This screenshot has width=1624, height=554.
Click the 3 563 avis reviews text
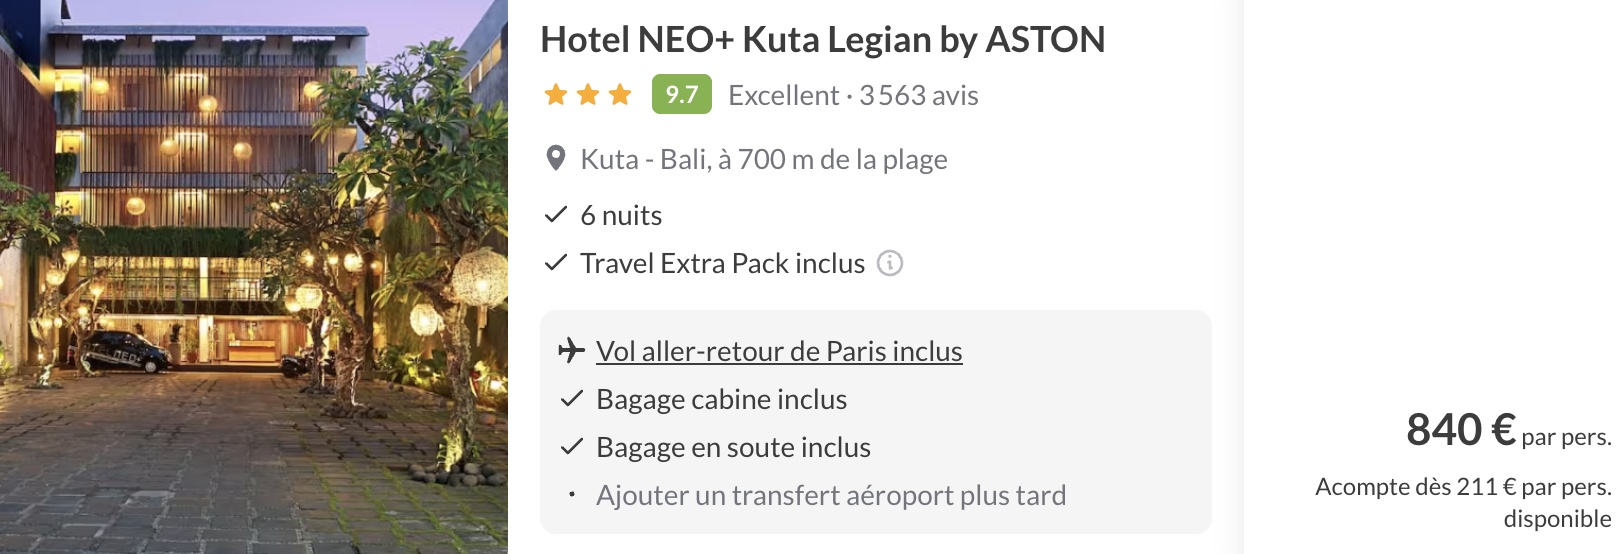(918, 95)
